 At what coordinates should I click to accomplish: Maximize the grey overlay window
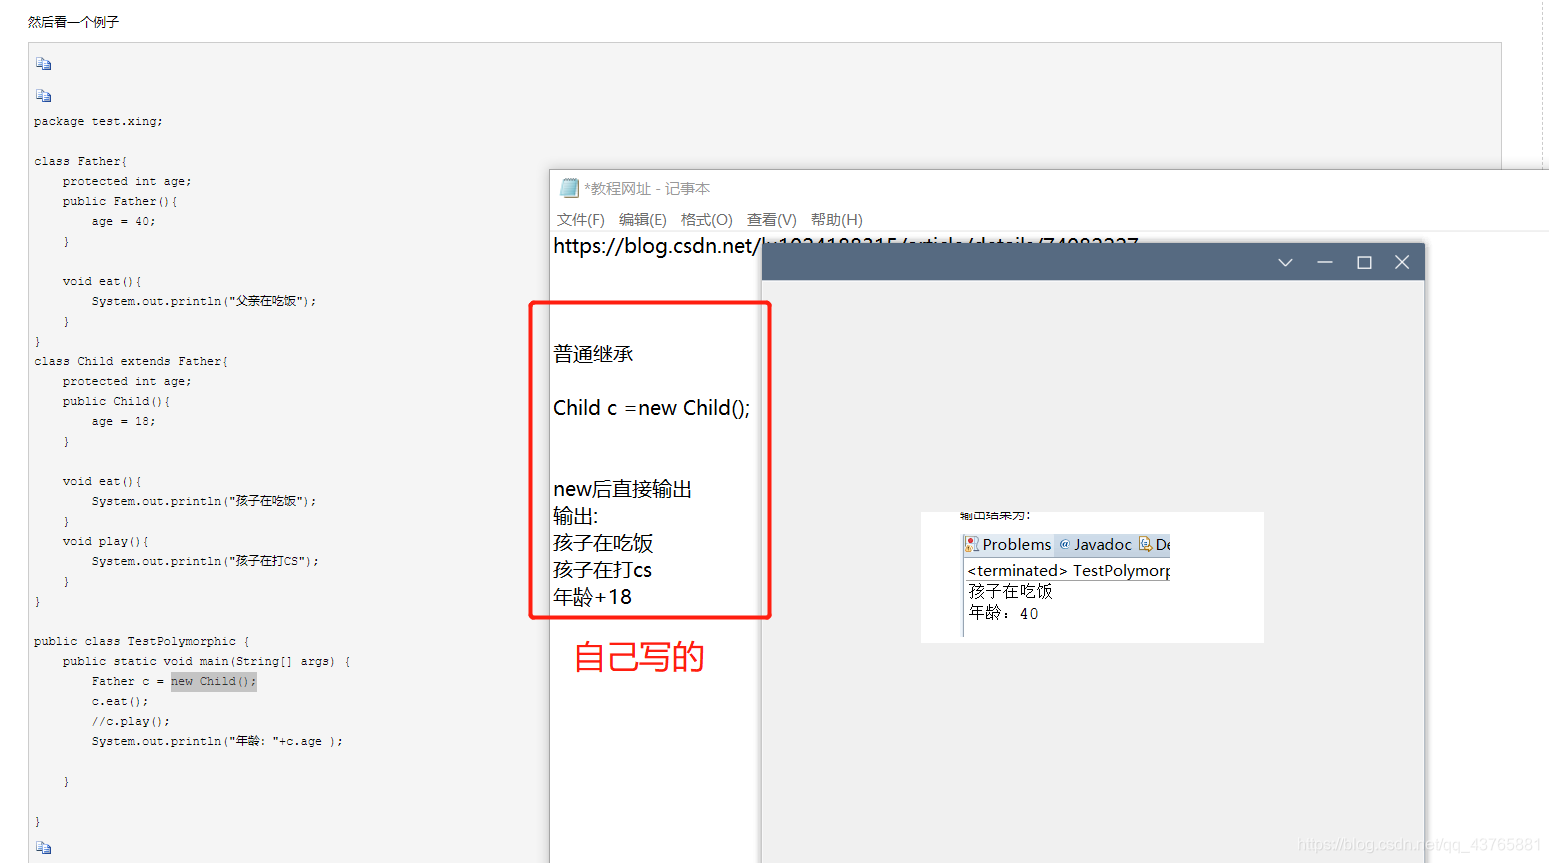tap(1364, 262)
